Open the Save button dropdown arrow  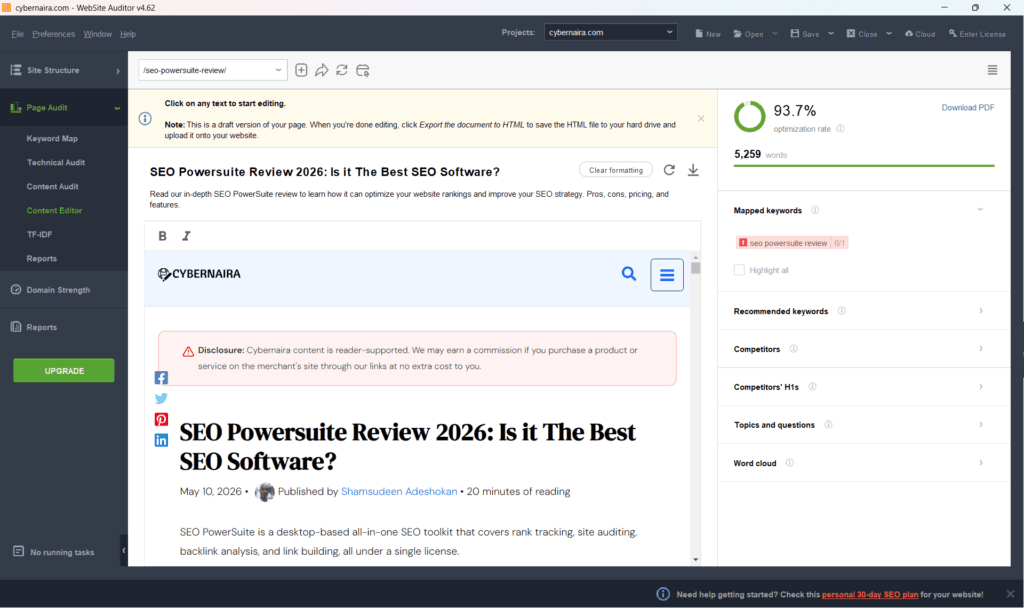(x=831, y=33)
